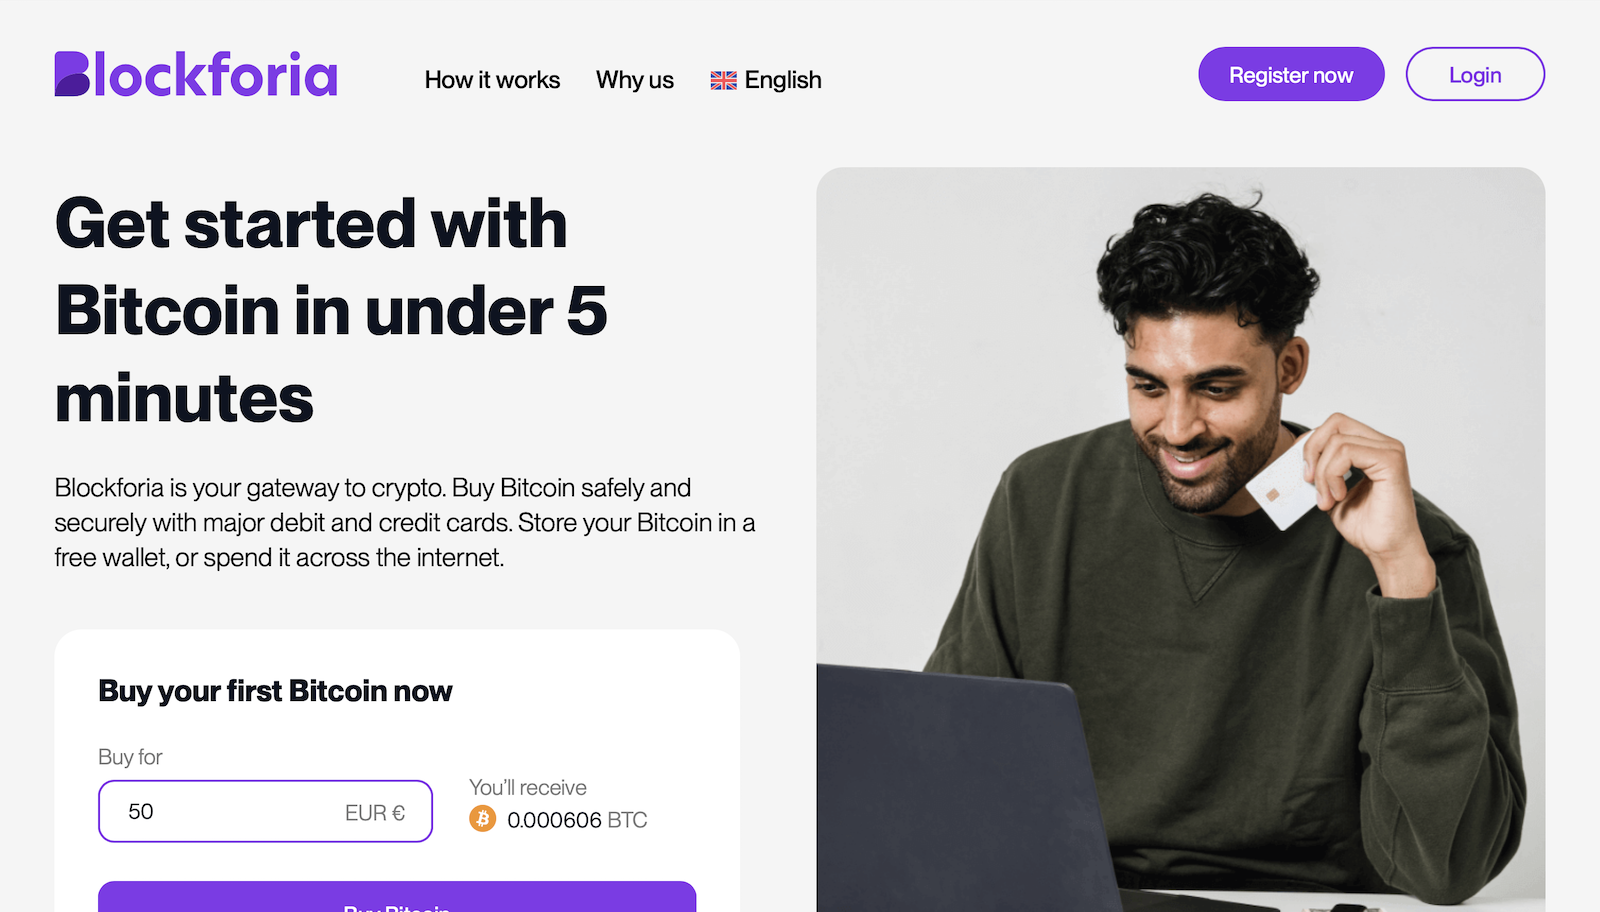This screenshot has height=912, width=1600.
Task: Open the How it works page
Action: tap(492, 80)
